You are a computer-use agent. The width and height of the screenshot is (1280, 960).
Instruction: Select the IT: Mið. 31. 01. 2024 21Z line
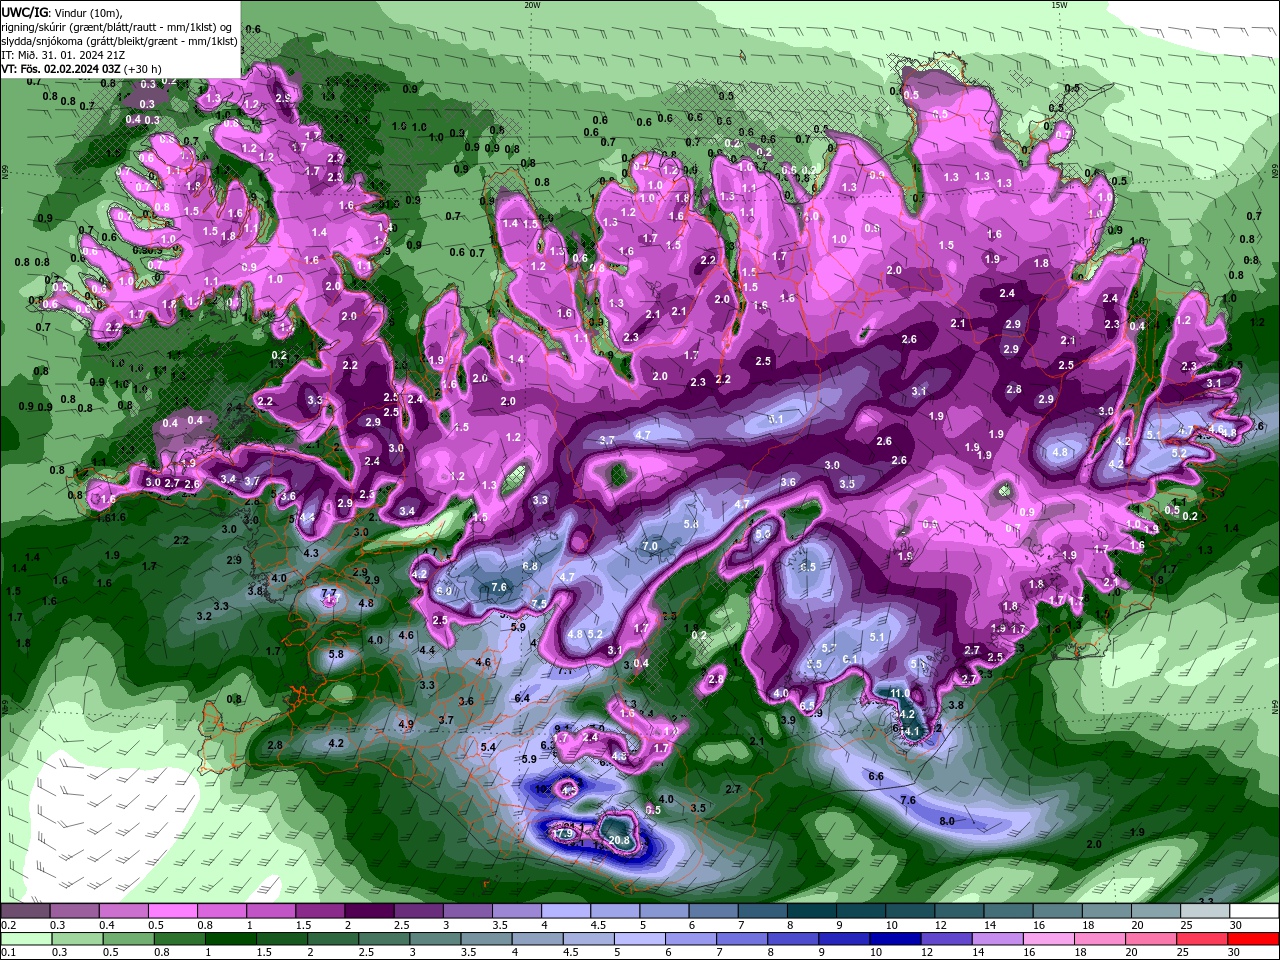click(63, 55)
